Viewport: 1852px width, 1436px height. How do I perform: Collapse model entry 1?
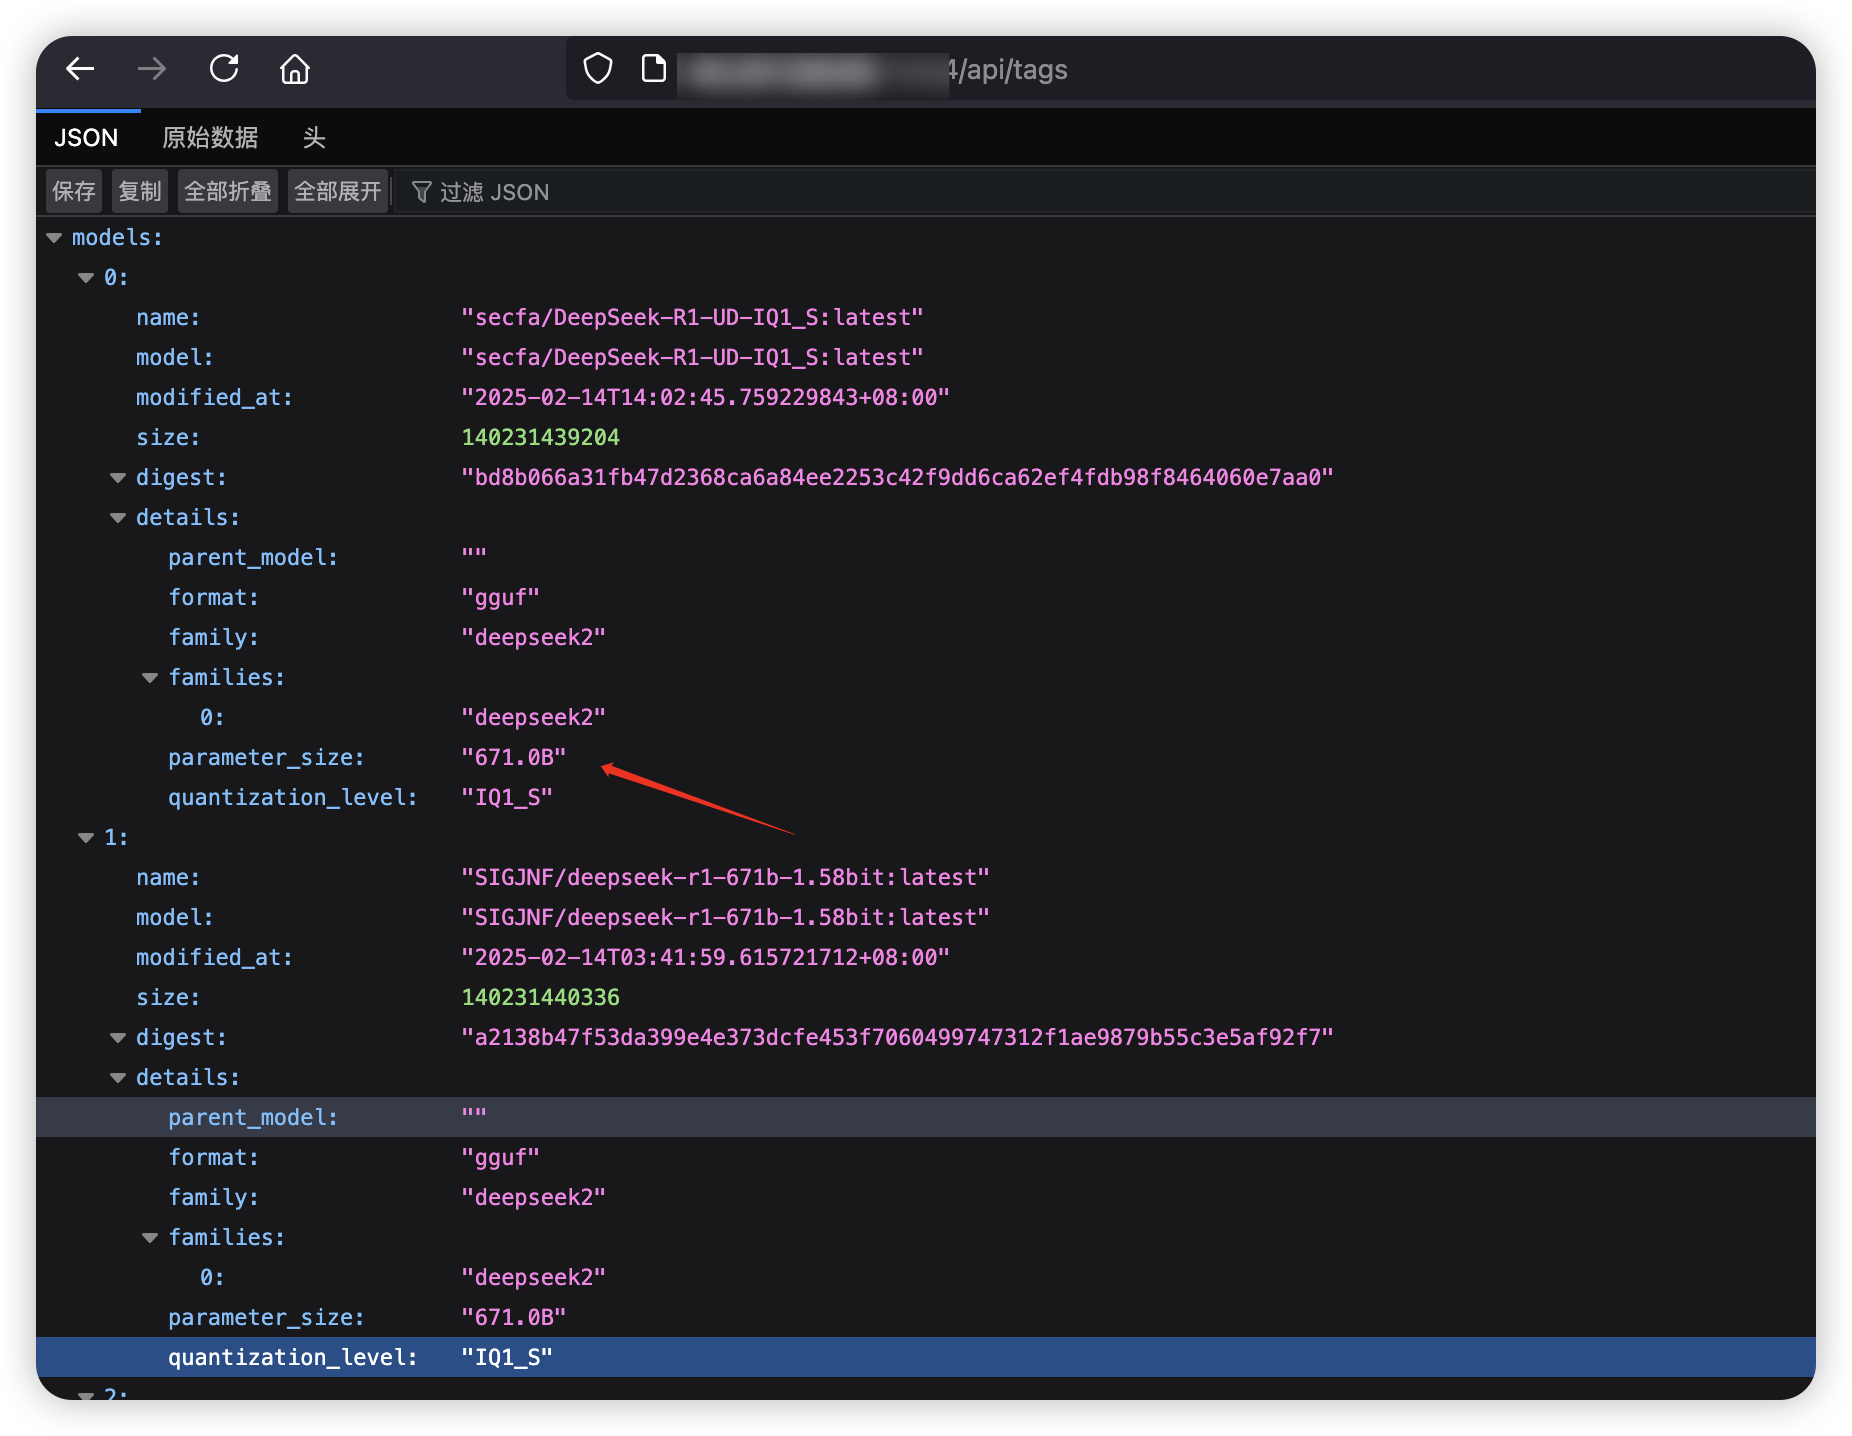click(x=86, y=838)
